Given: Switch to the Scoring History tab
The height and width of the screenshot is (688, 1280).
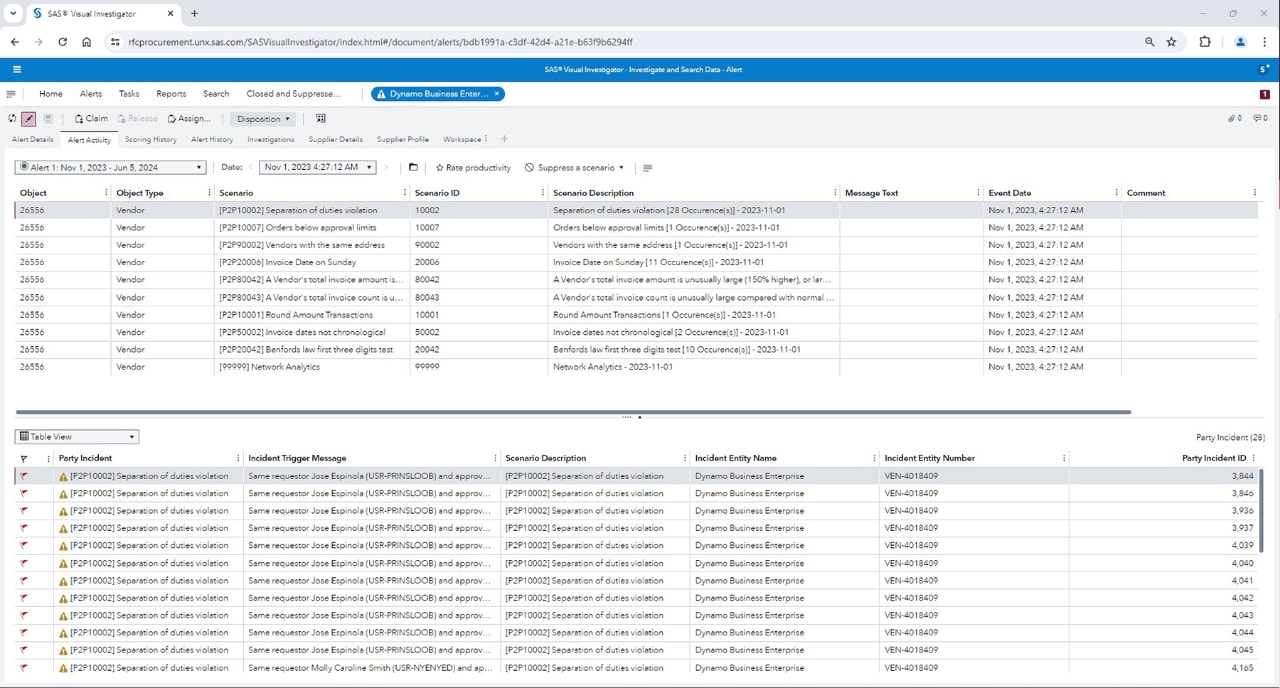Looking at the screenshot, I should coord(150,139).
